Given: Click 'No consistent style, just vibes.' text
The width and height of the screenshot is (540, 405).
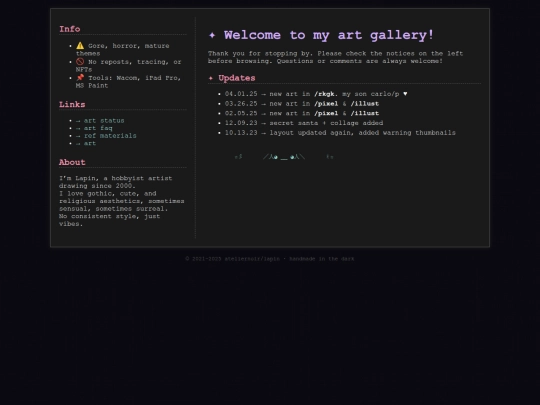Looking at the screenshot, I should (x=110, y=220).
